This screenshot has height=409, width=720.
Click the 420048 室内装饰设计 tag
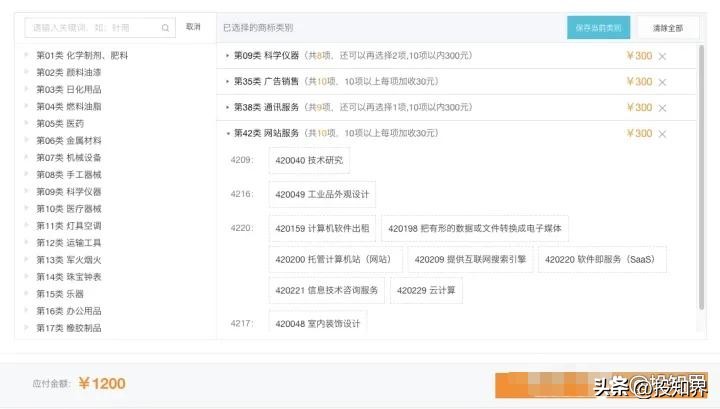click(318, 323)
